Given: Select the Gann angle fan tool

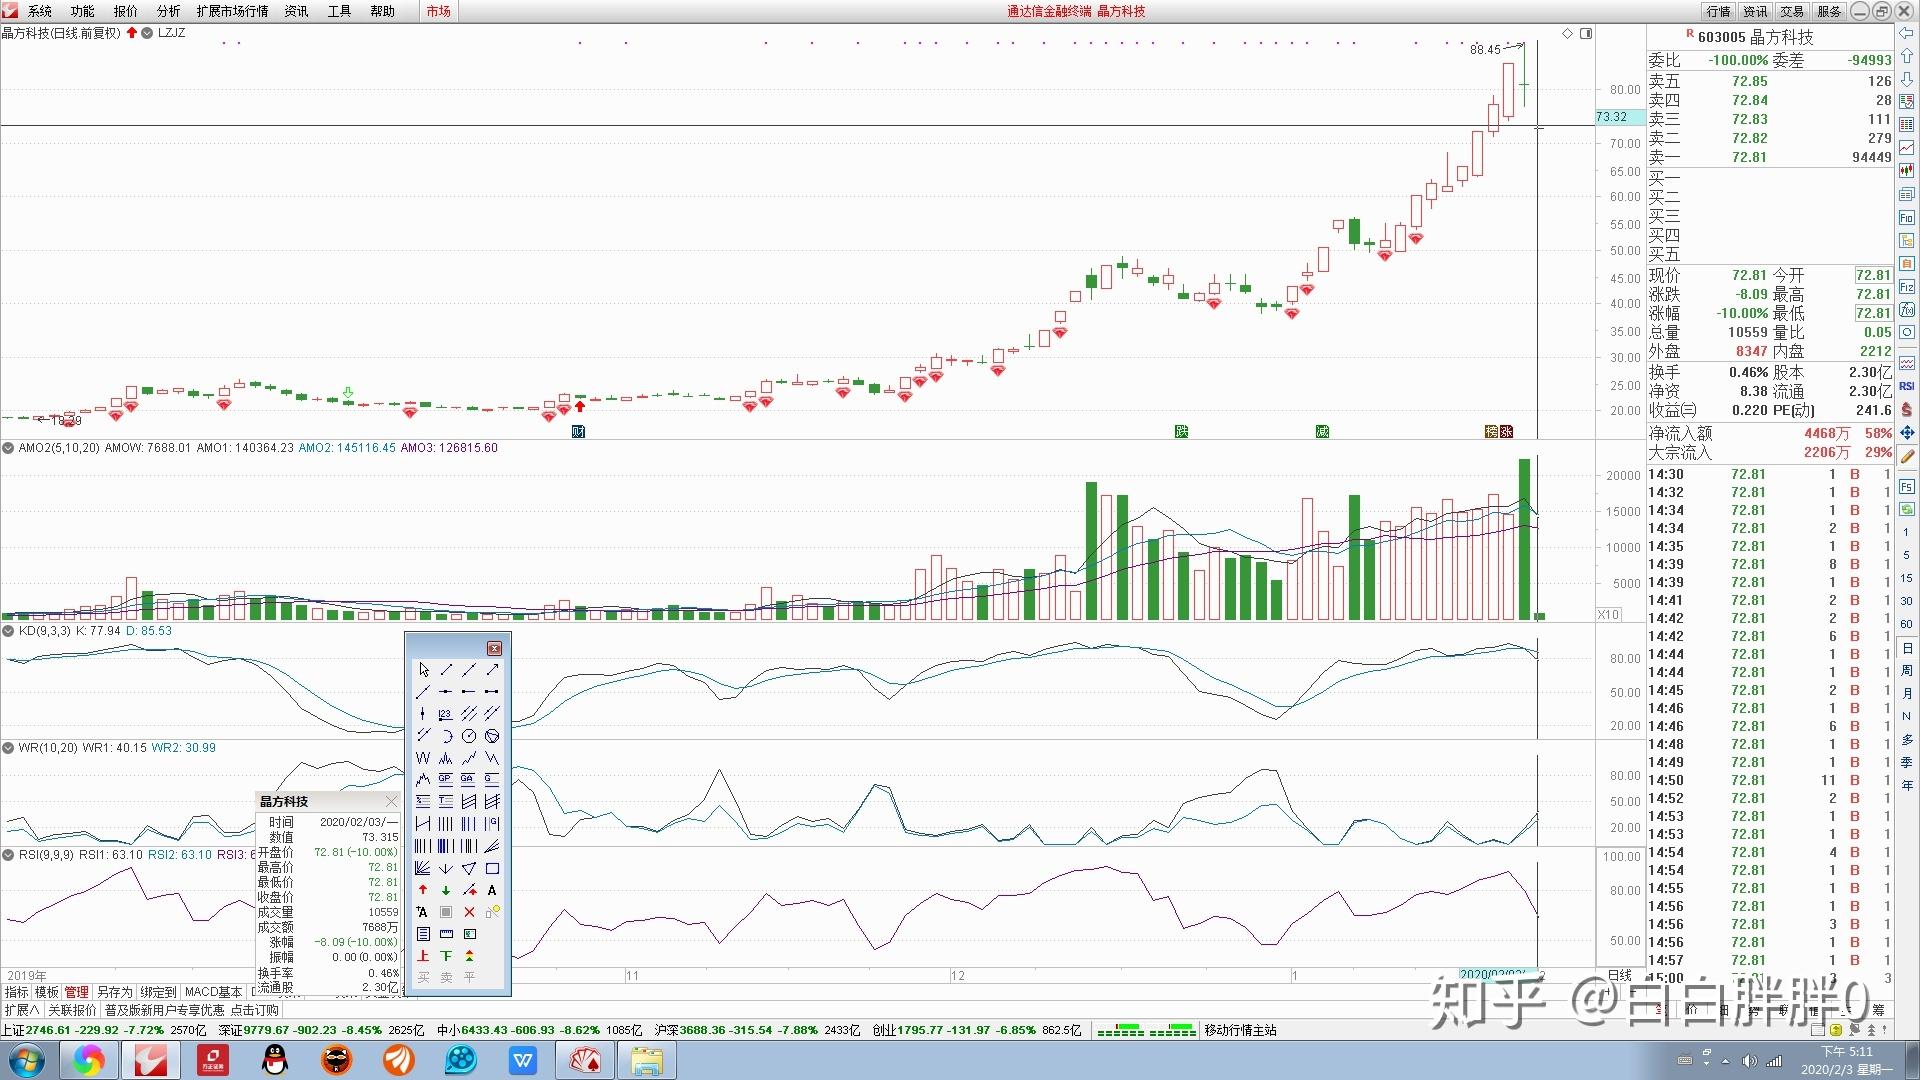Looking at the screenshot, I should (x=423, y=868).
